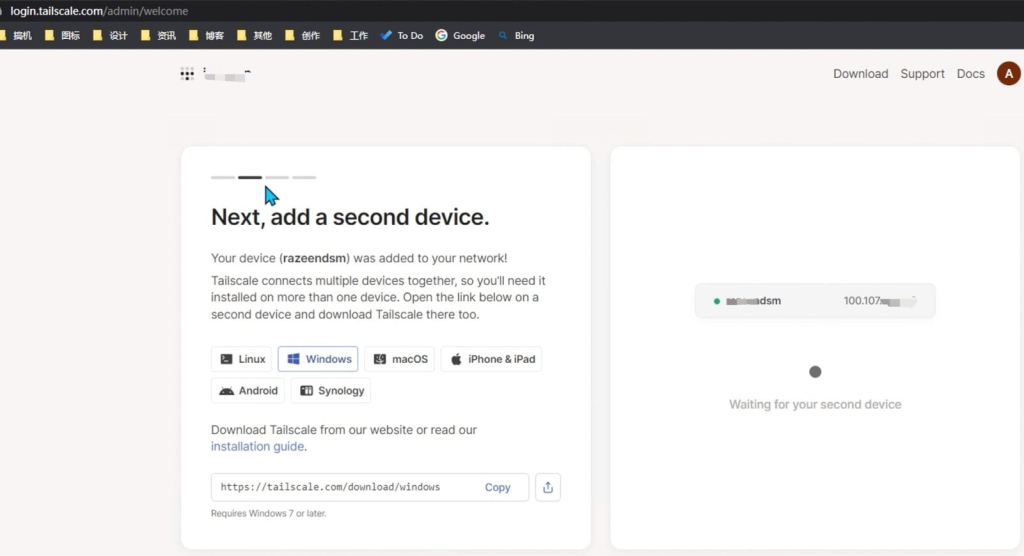Open the To Do bookmark

[402, 35]
